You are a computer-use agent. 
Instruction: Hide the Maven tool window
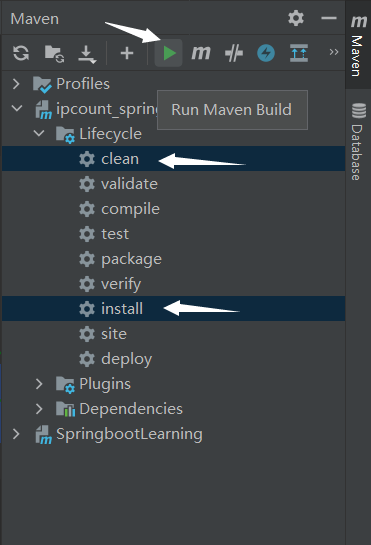329,18
